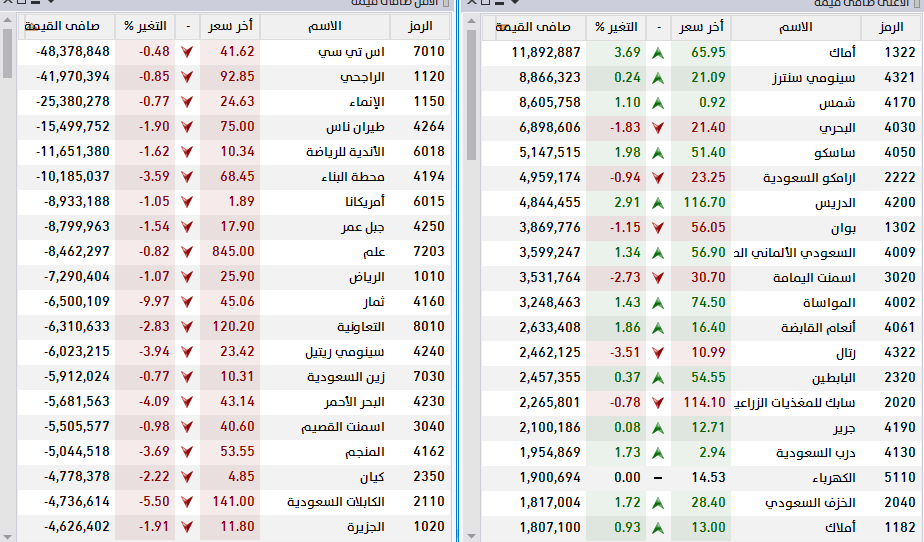
Task: Select زين السعودية stock name
Action: (x=346, y=376)
